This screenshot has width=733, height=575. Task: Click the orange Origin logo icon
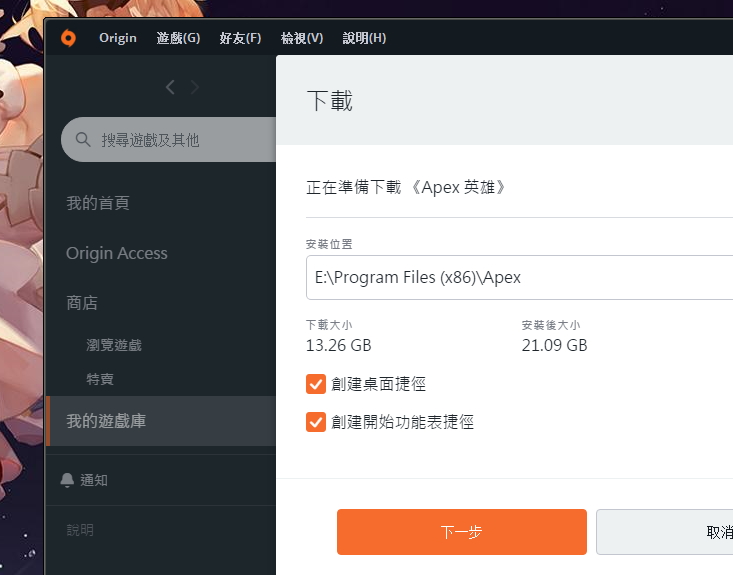coord(68,38)
